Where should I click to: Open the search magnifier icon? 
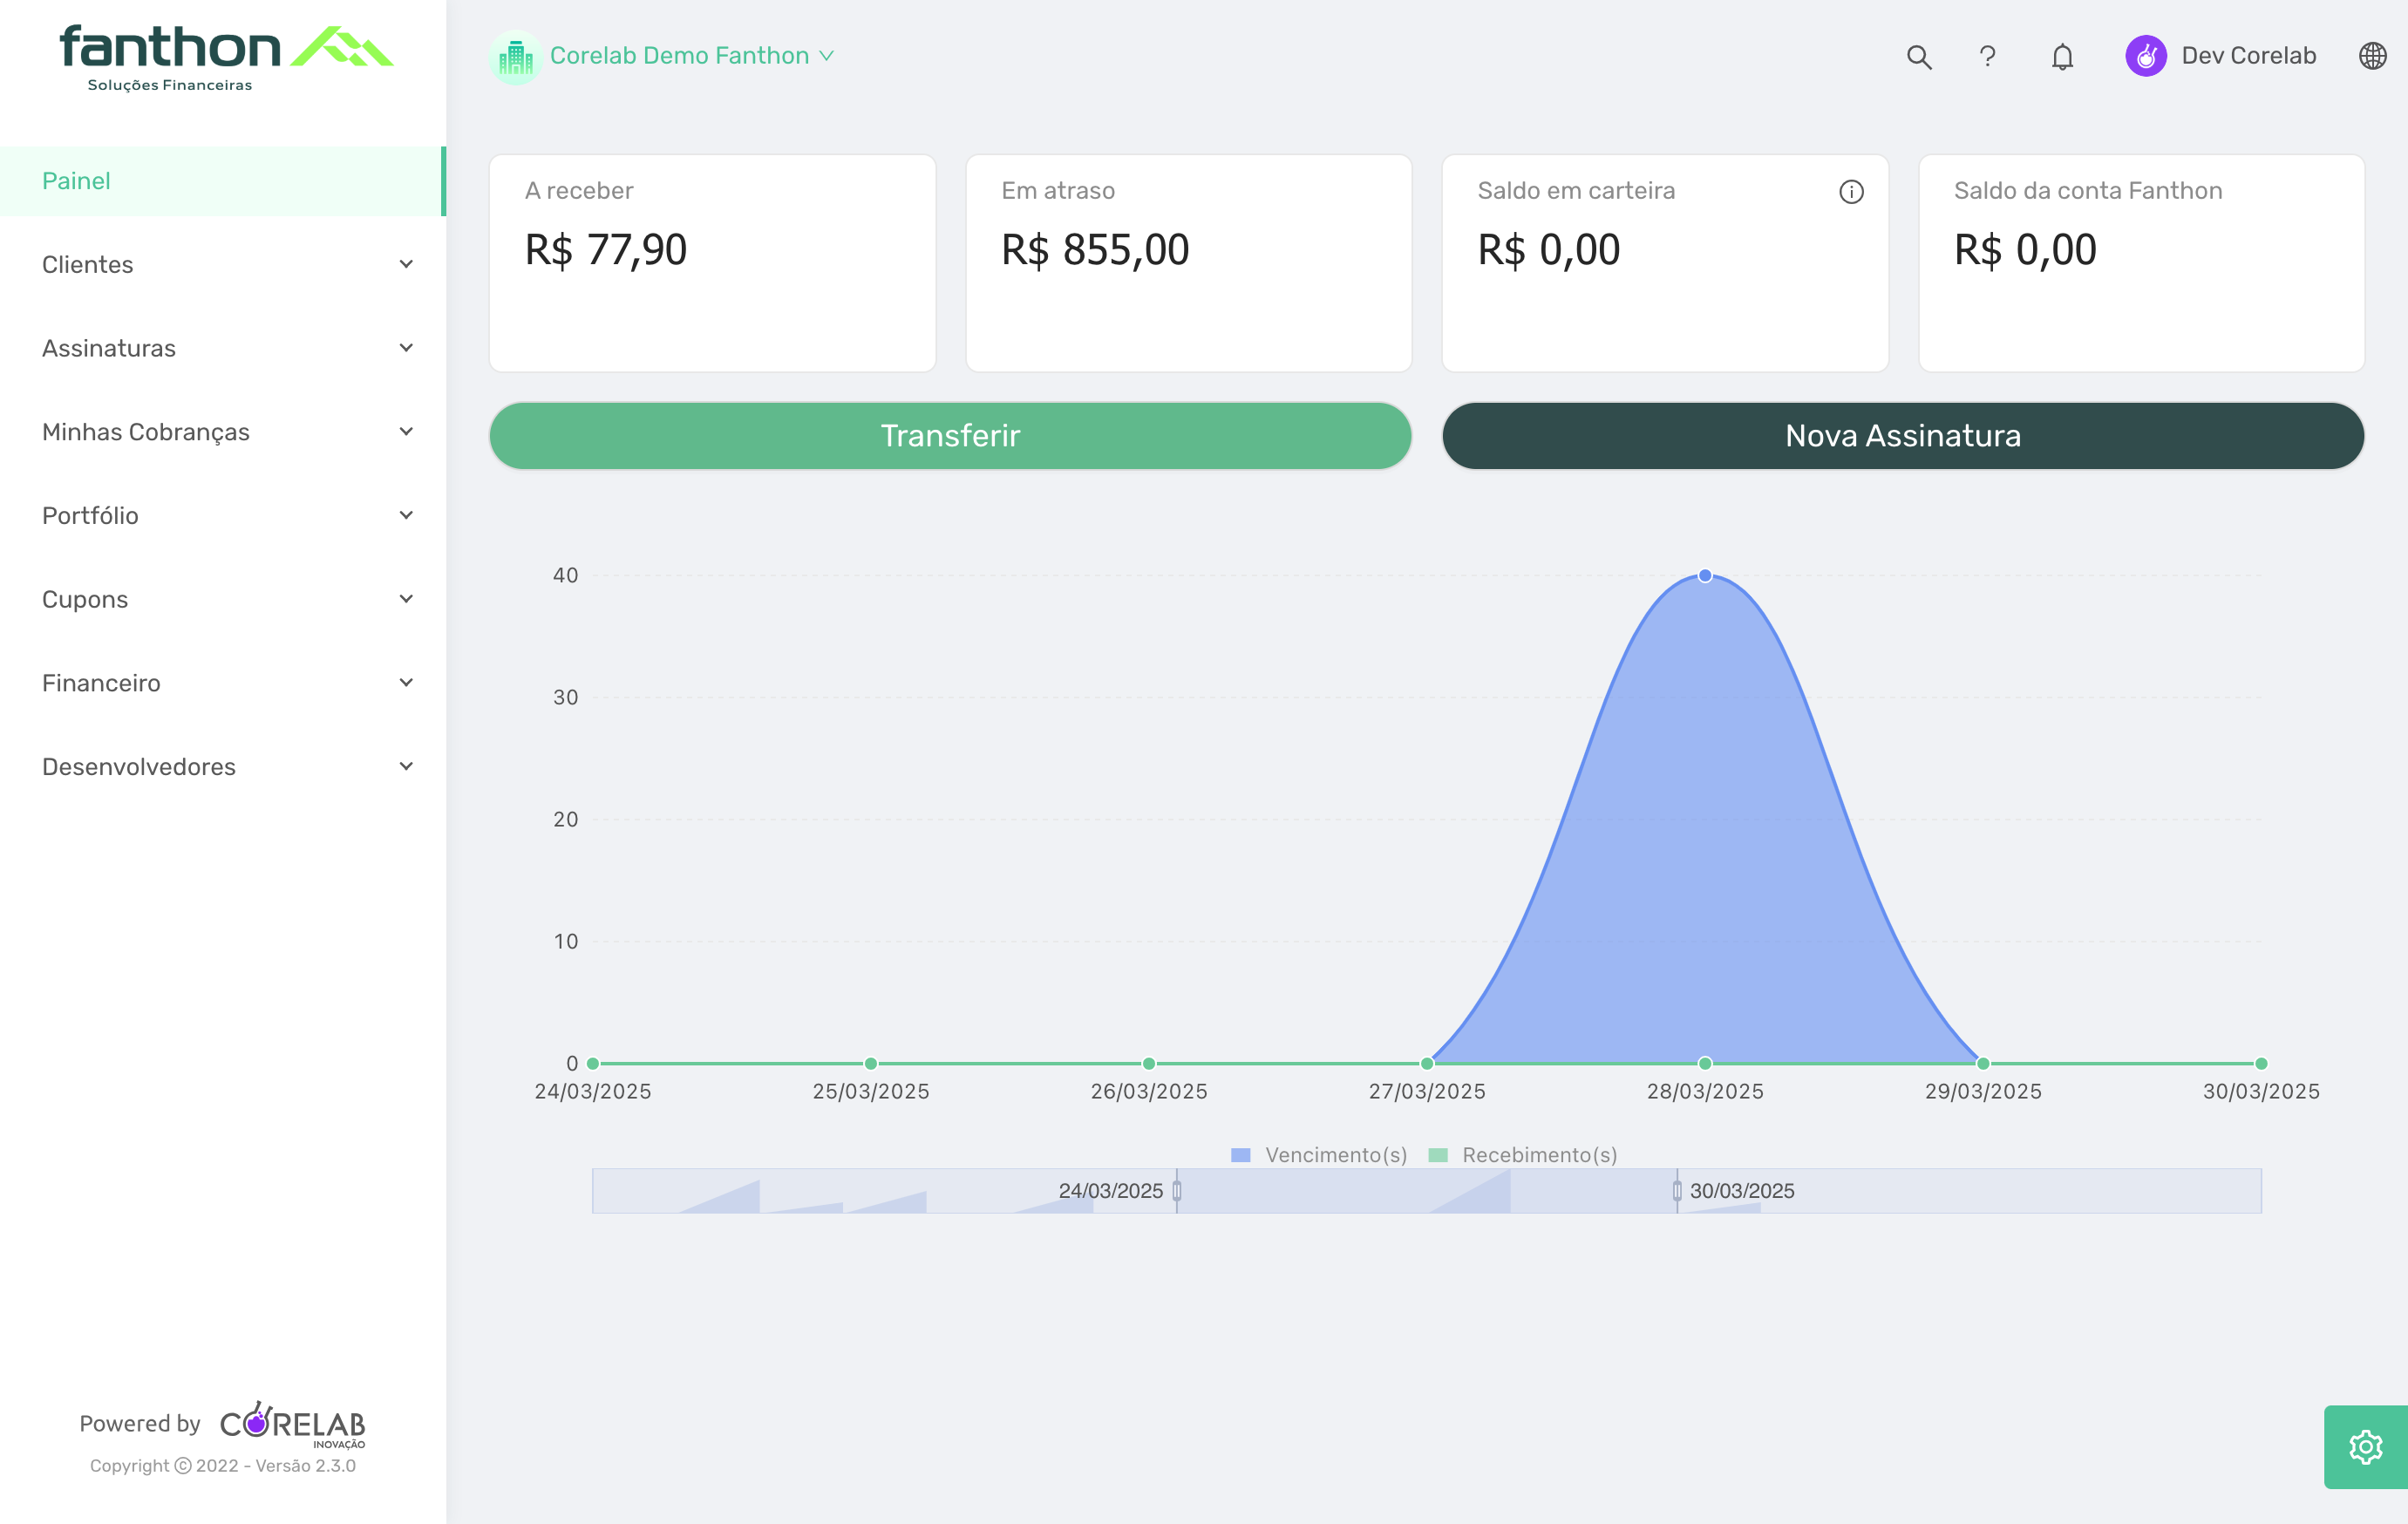point(1918,57)
